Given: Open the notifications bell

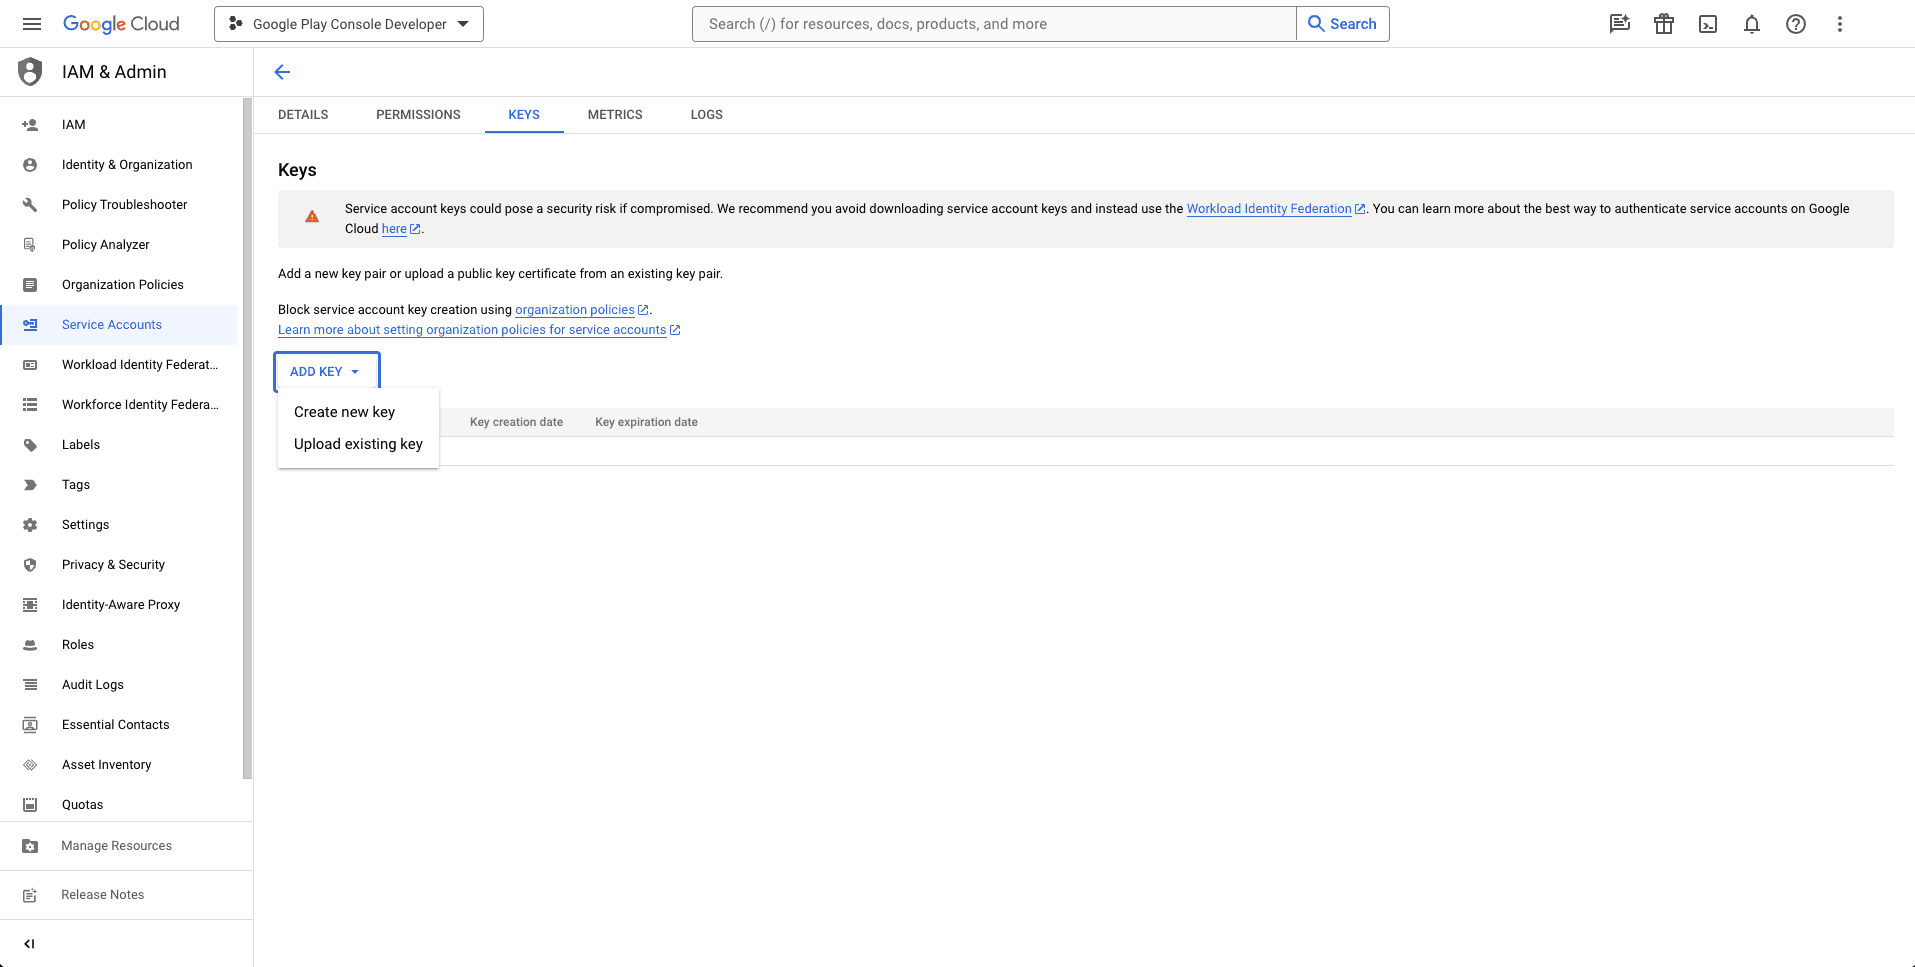Looking at the screenshot, I should point(1752,24).
